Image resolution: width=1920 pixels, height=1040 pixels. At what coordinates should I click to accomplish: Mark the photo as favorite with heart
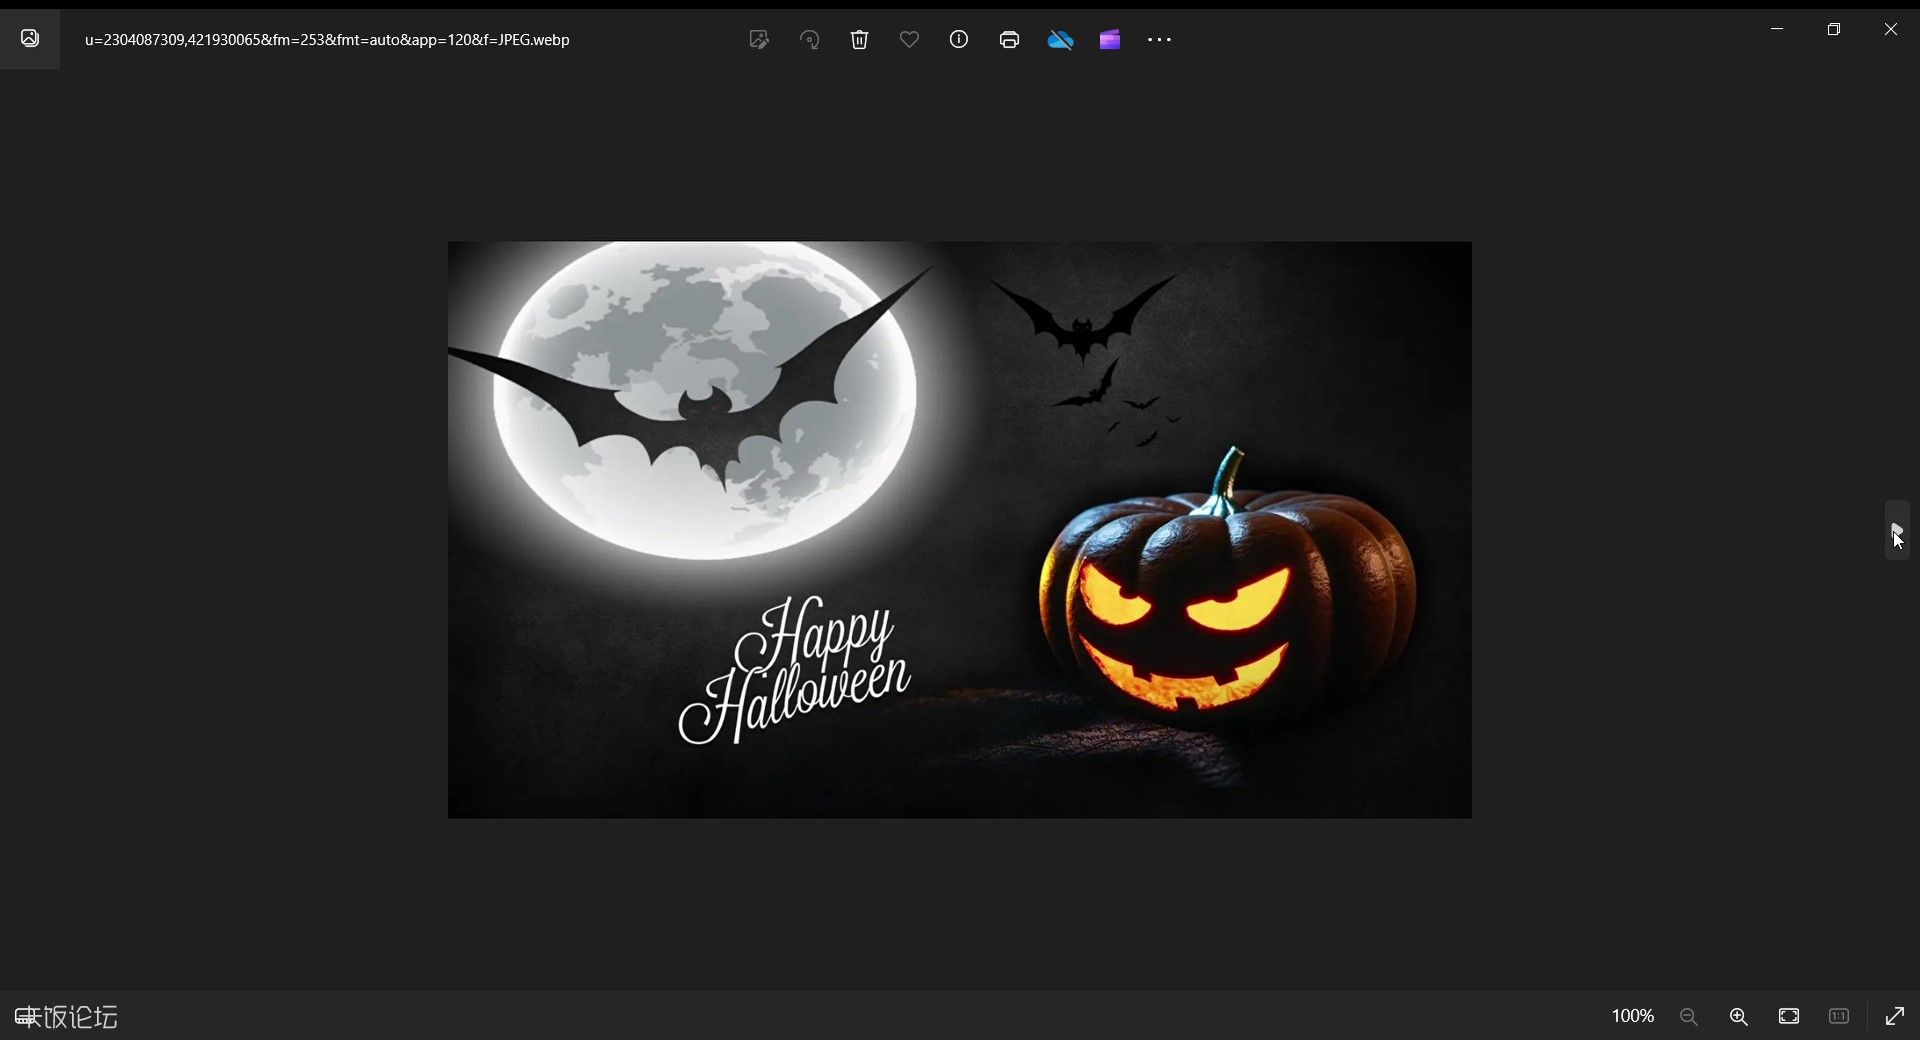pyautogui.click(x=909, y=40)
